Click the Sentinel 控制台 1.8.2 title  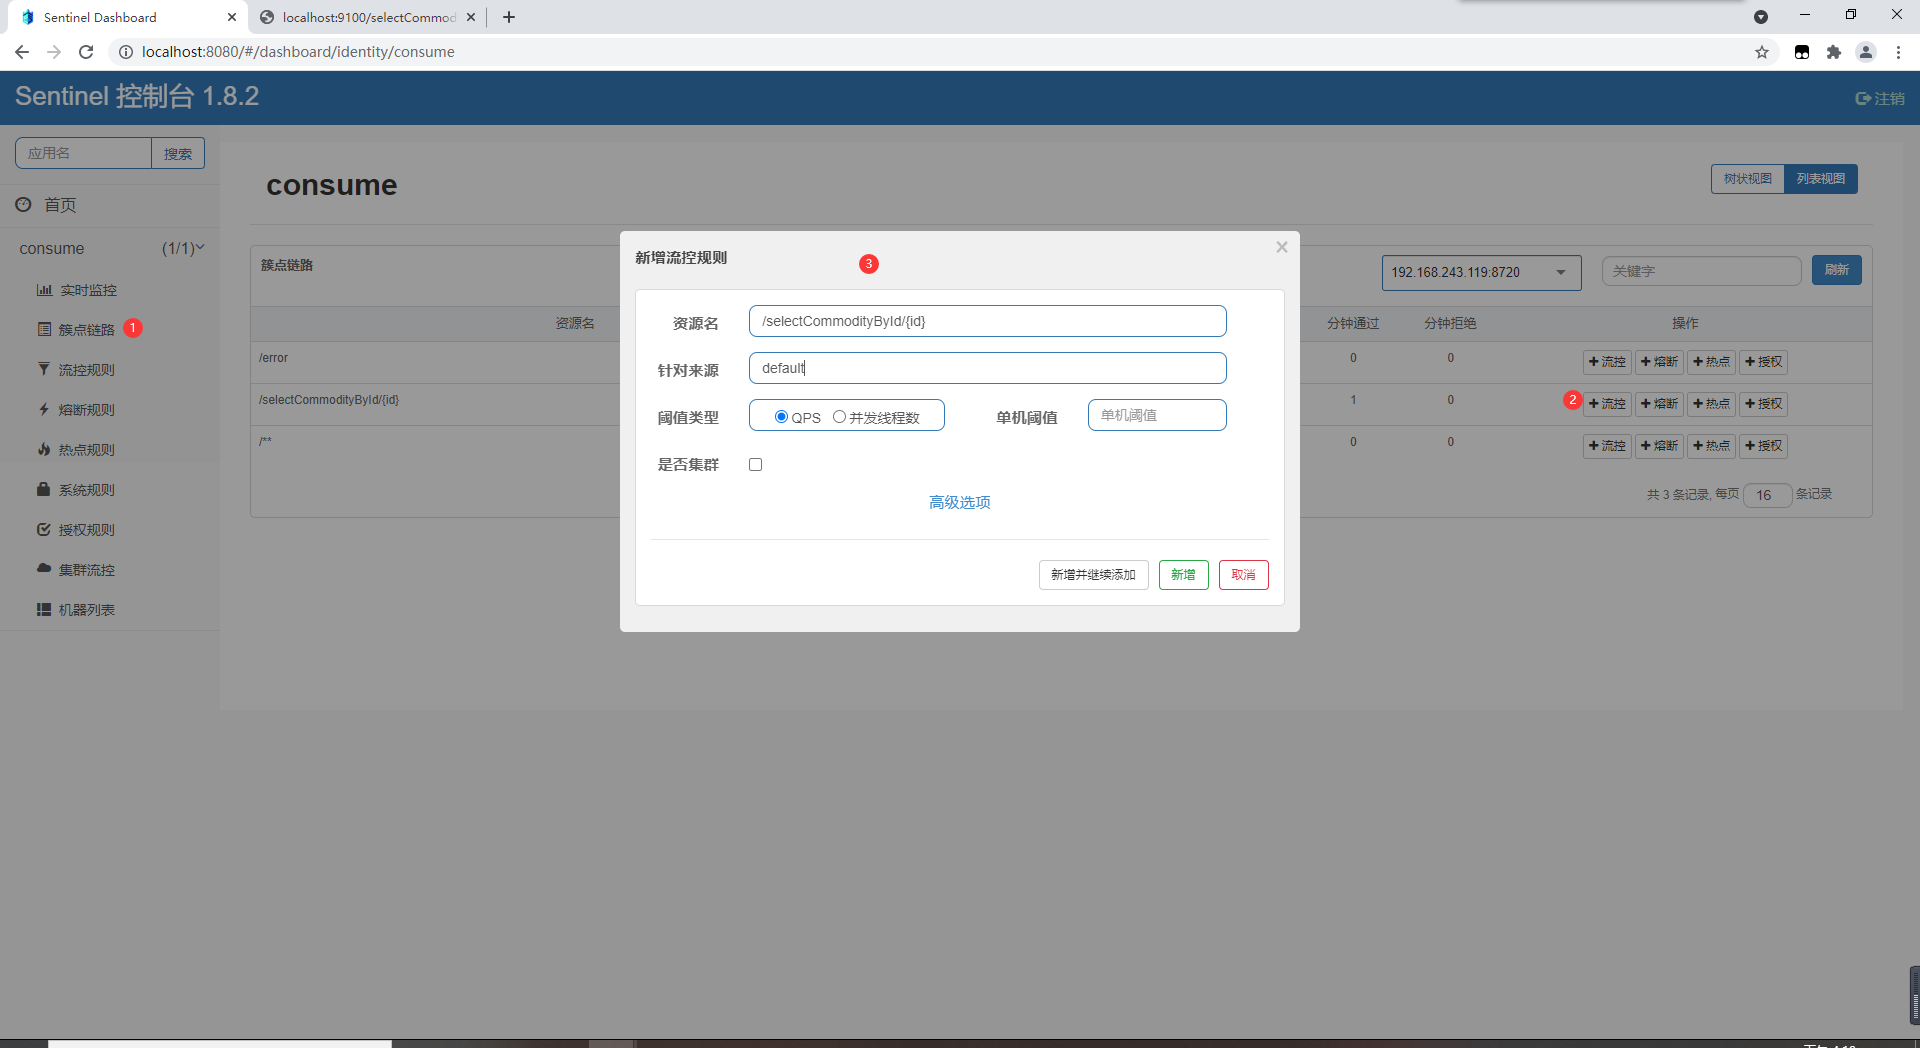tap(137, 96)
